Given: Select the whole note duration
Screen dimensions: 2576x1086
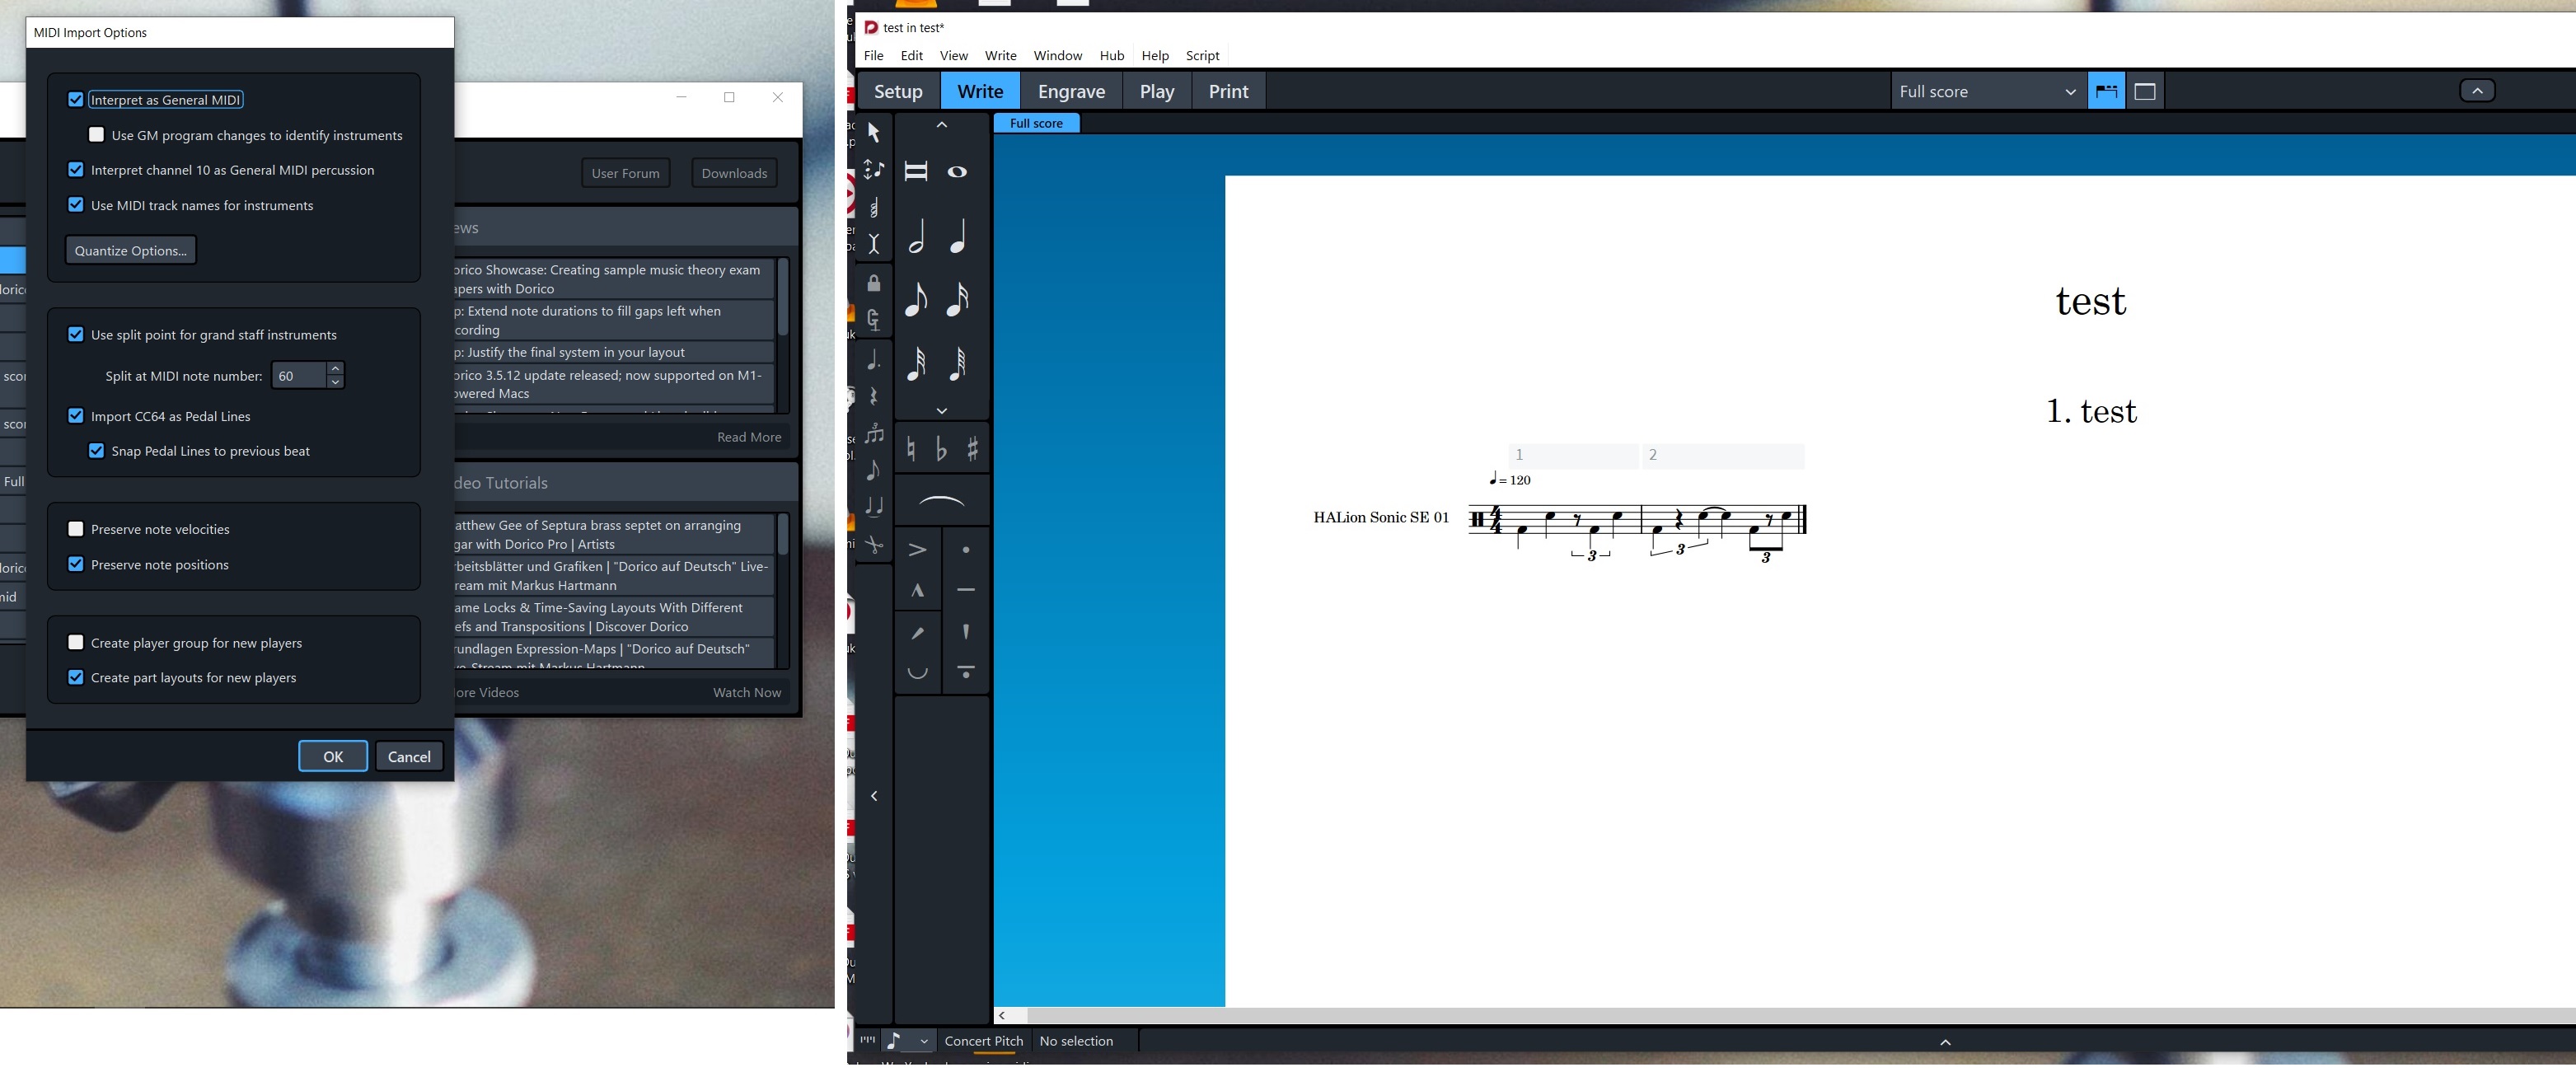Looking at the screenshot, I should click(957, 172).
